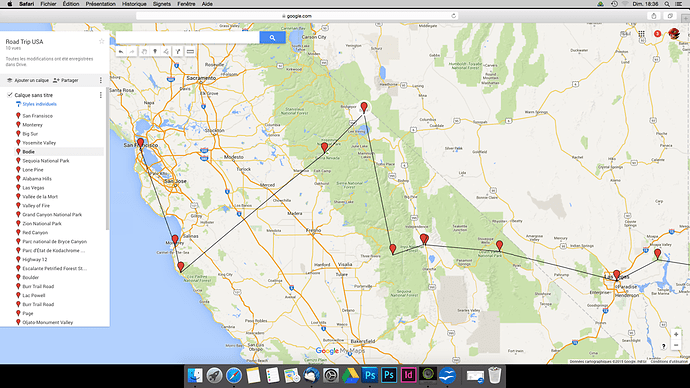Open the Historique menu

[134, 4]
